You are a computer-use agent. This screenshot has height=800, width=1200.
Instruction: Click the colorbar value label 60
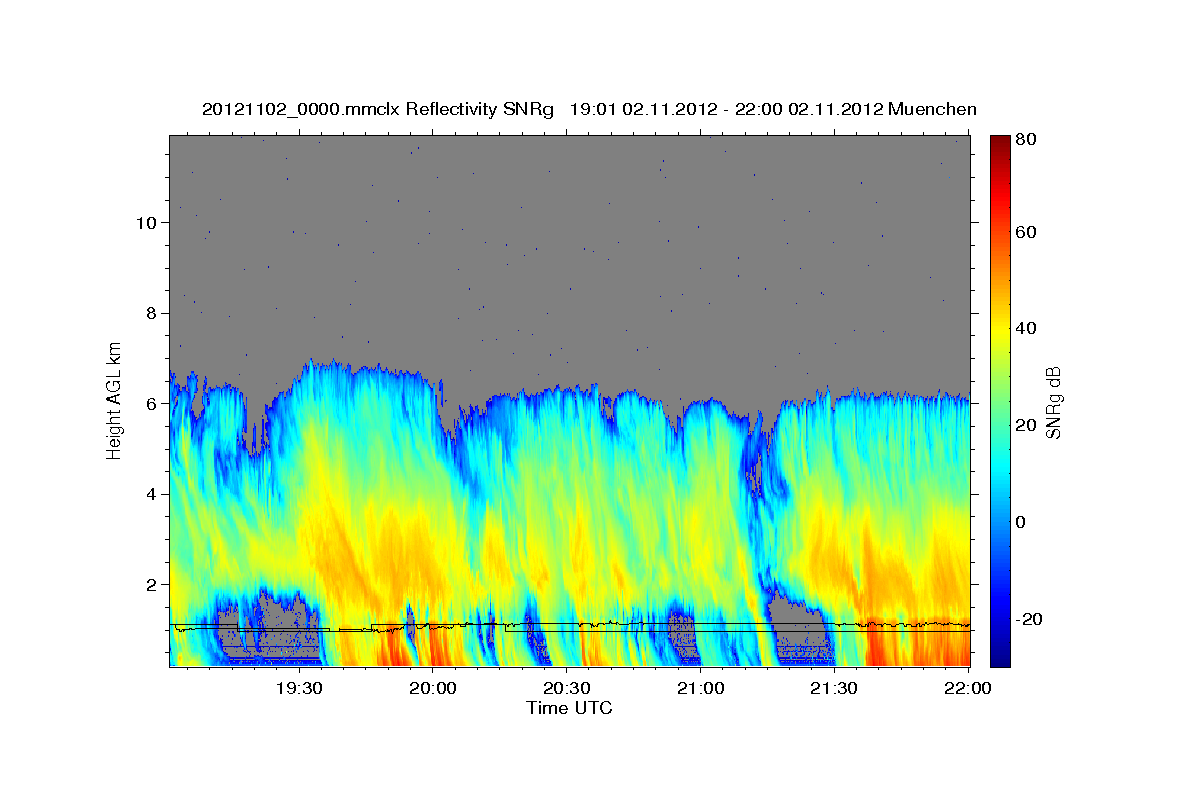pyautogui.click(x=1028, y=232)
